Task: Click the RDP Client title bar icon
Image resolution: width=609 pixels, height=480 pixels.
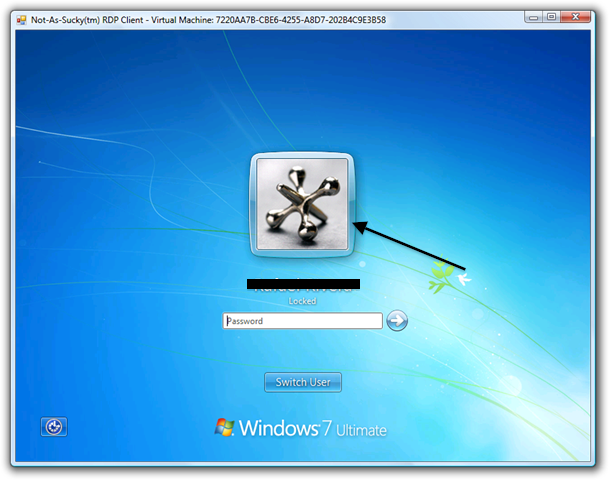Action: tap(21, 20)
